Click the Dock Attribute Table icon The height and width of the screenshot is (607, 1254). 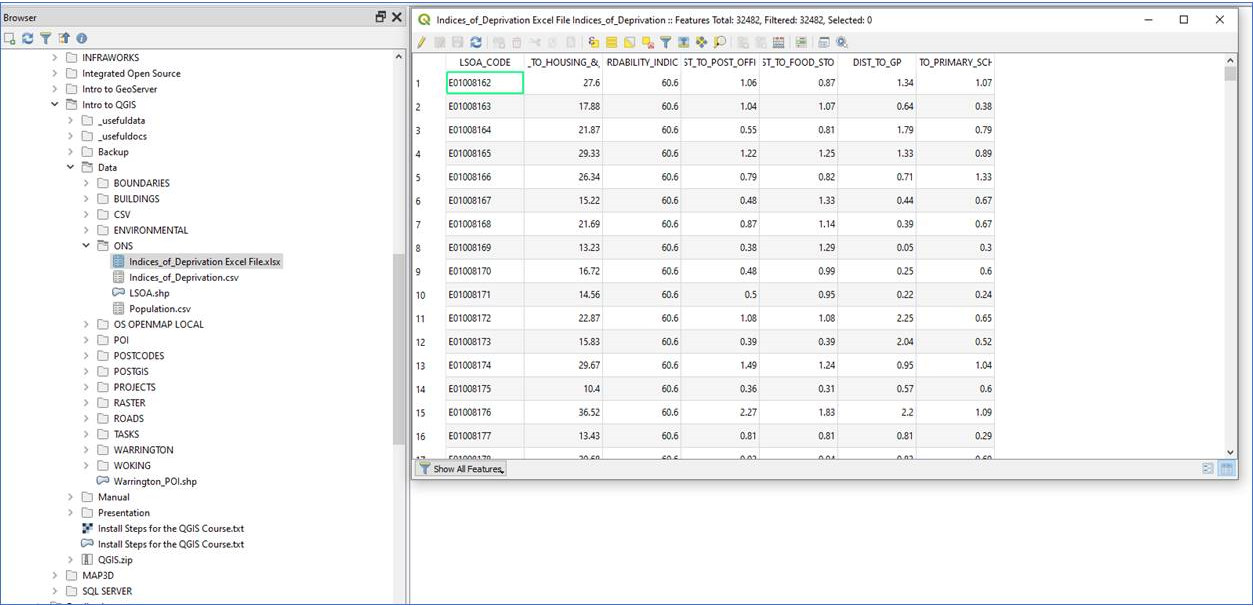824,42
